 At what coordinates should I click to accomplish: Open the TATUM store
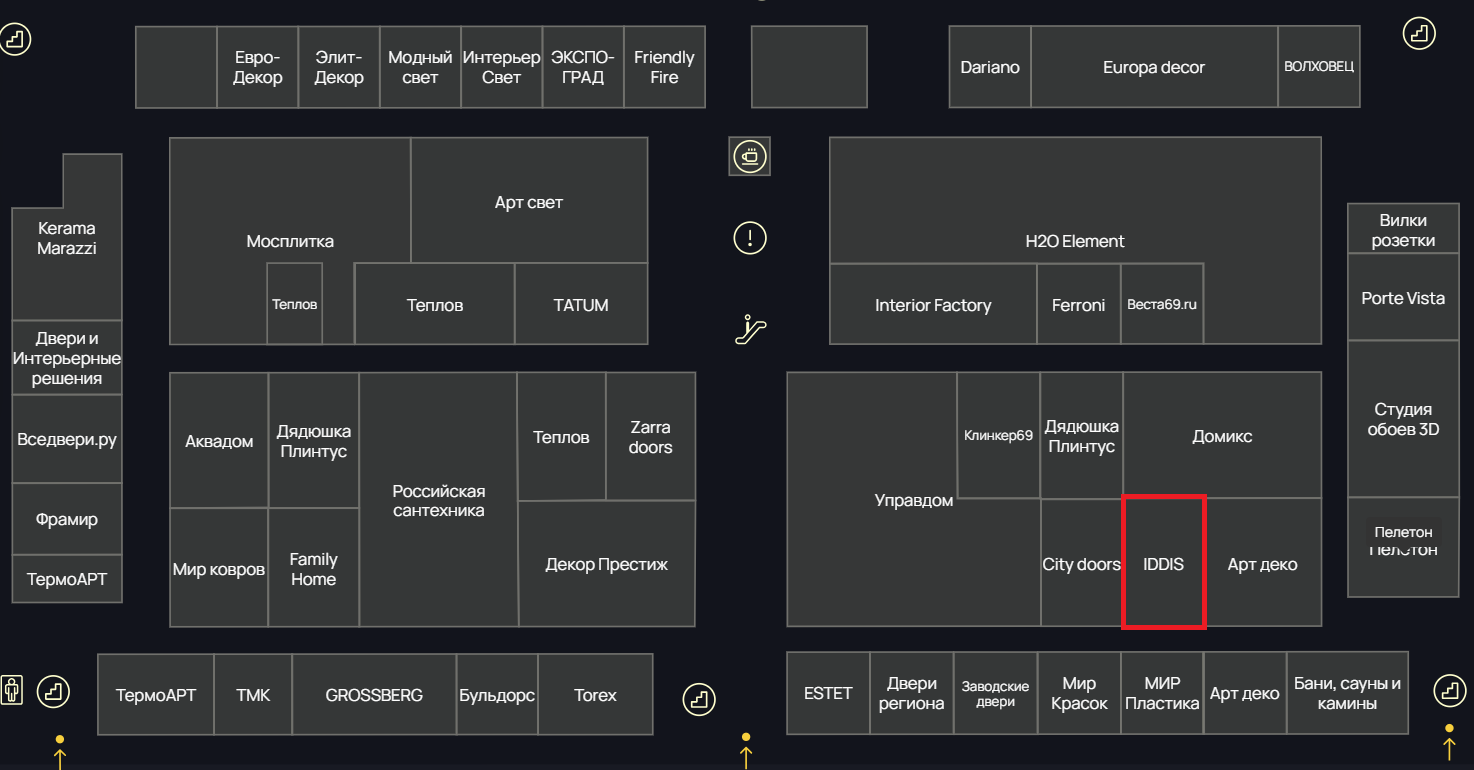(x=581, y=305)
